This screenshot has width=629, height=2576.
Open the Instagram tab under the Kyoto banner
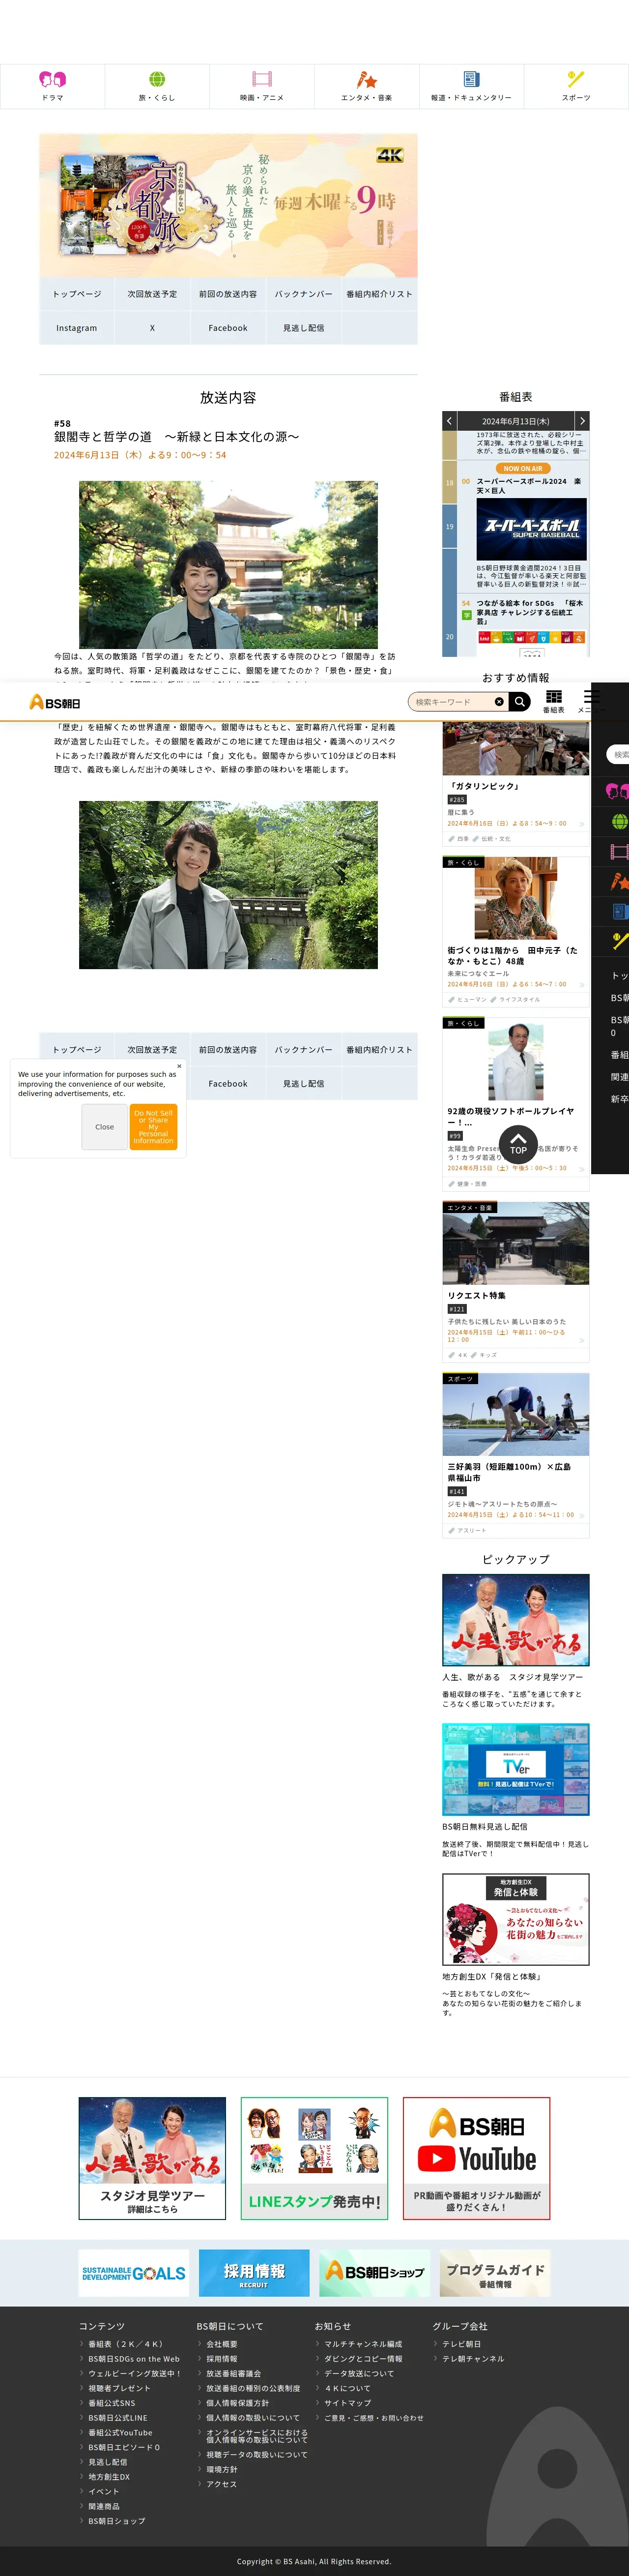(x=77, y=328)
